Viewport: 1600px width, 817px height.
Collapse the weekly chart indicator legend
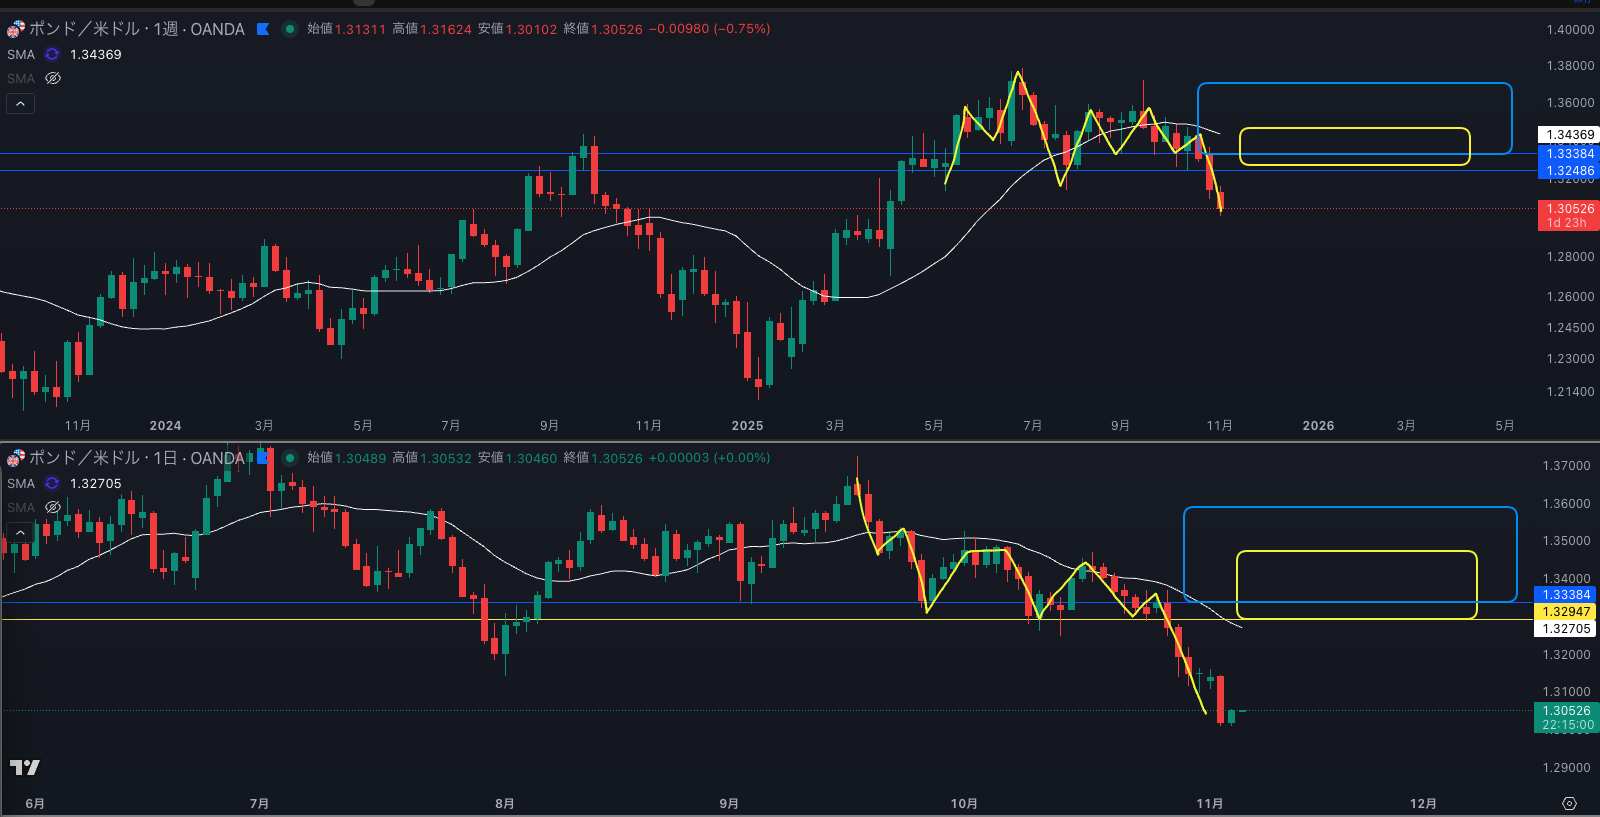(20, 103)
